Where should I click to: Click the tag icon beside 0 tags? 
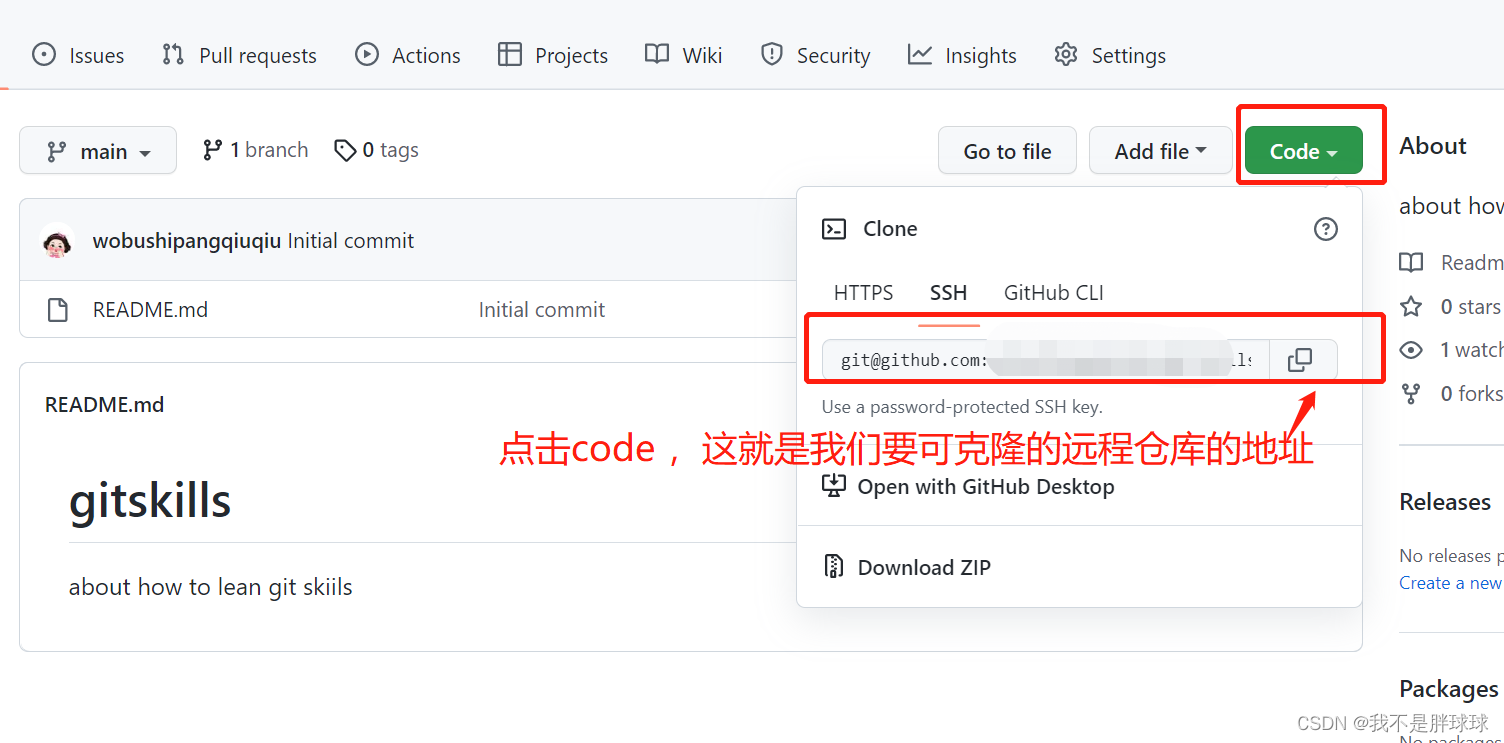(x=345, y=150)
